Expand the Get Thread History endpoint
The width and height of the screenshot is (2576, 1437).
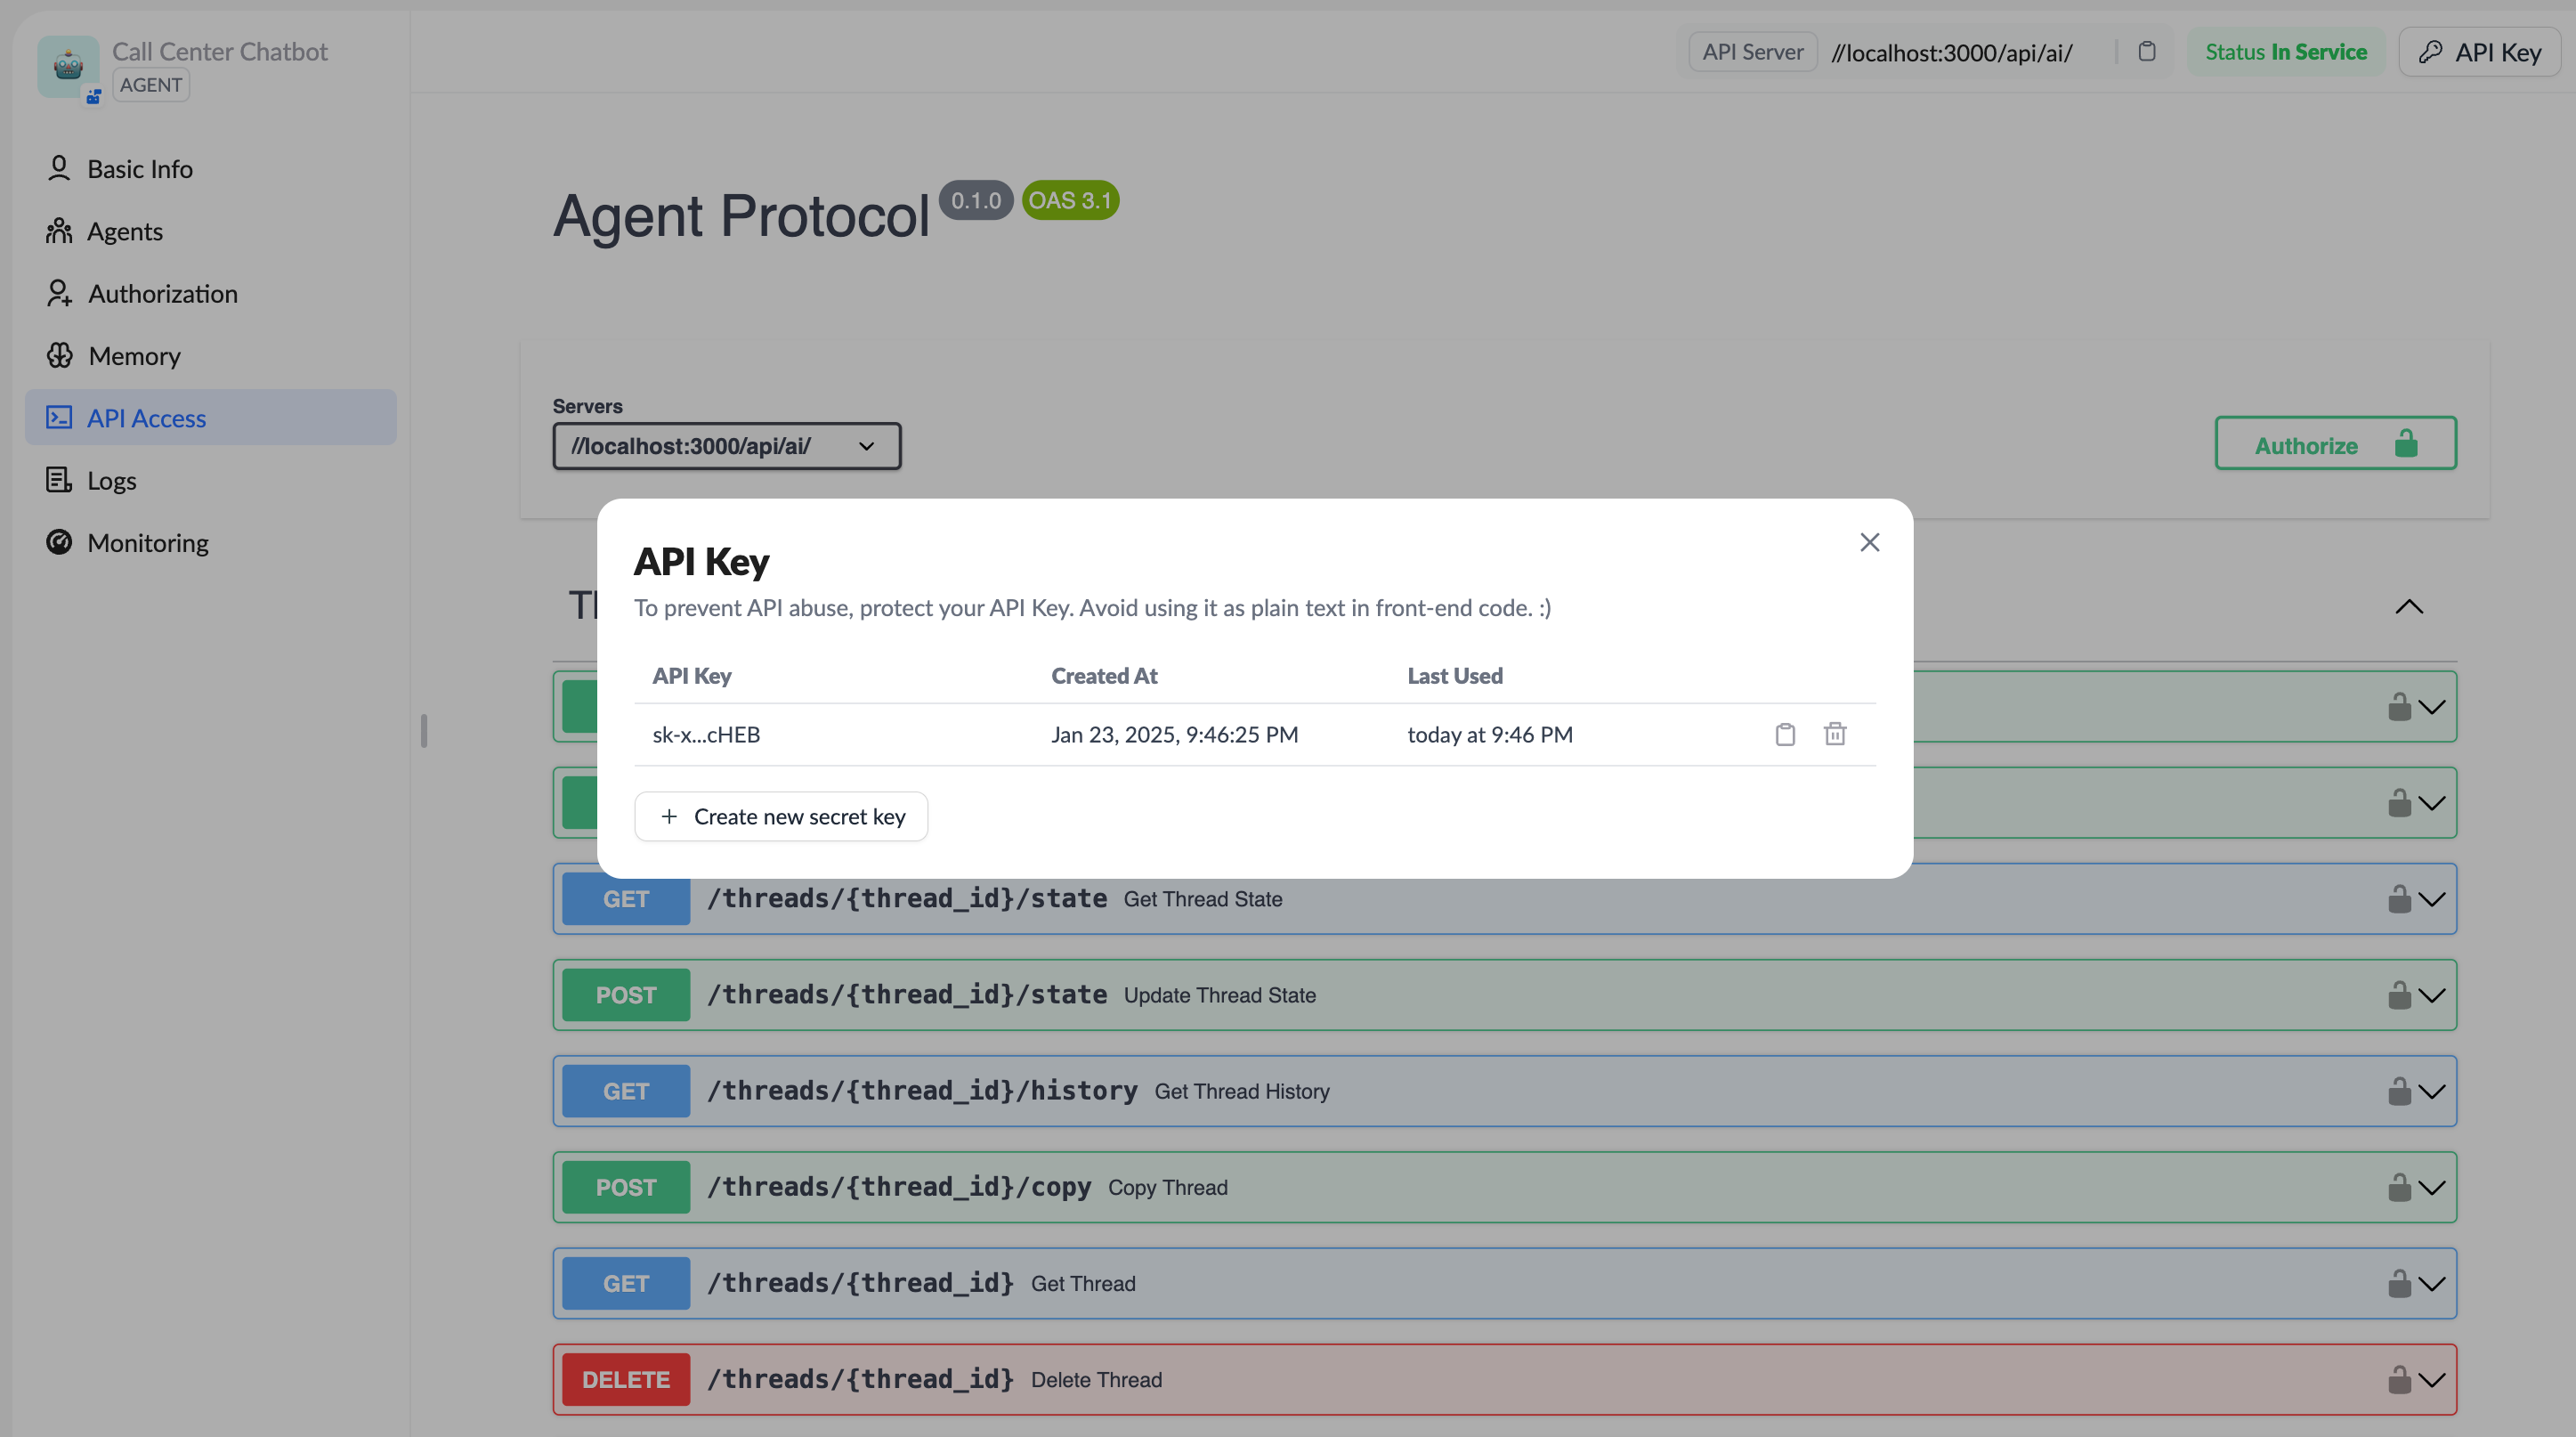tap(2432, 1091)
